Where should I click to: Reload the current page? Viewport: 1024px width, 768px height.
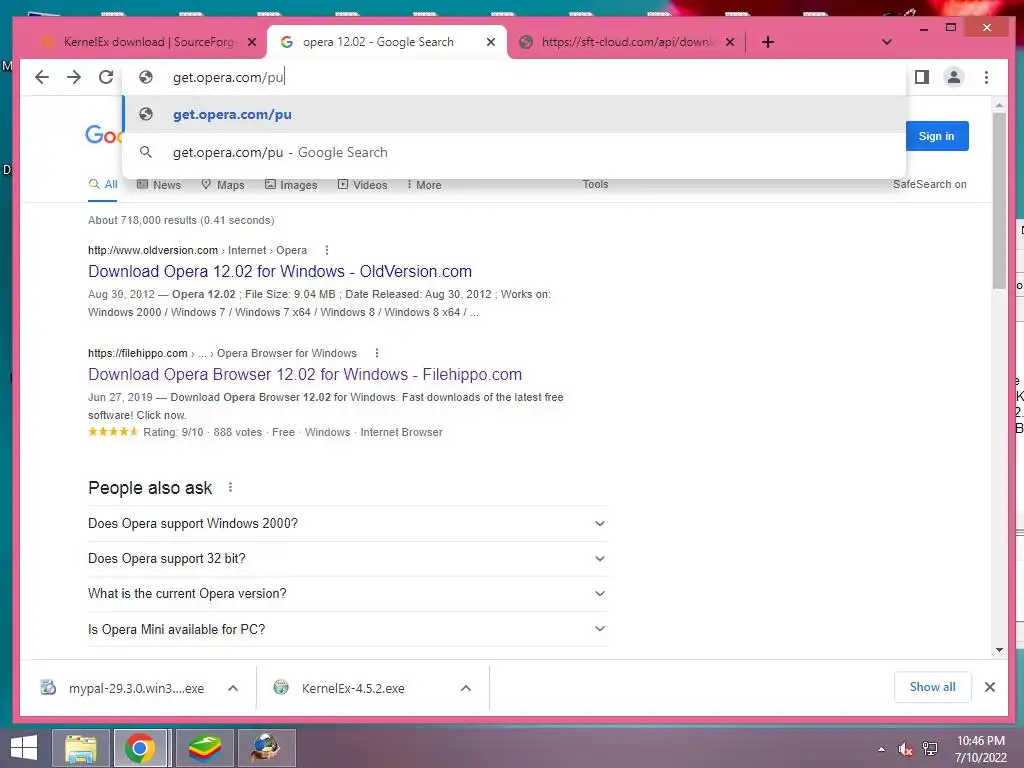click(x=106, y=77)
